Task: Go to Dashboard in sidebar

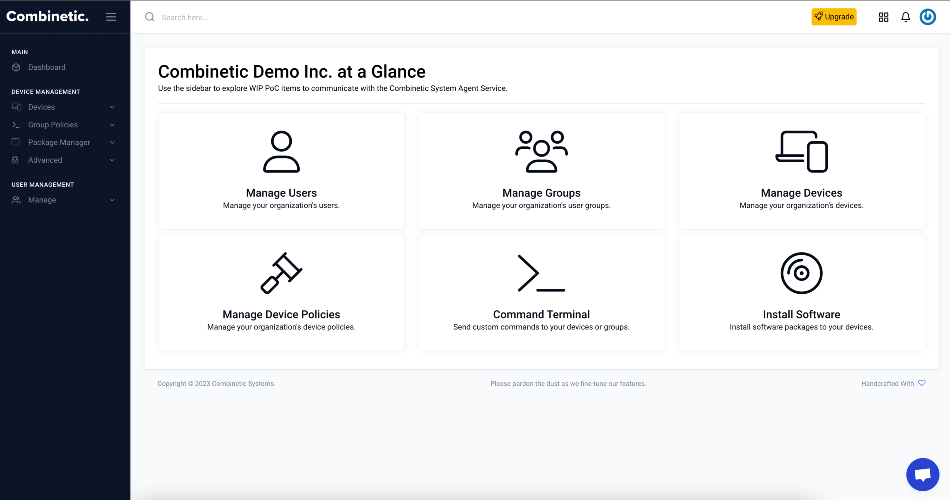Action: 47,67
